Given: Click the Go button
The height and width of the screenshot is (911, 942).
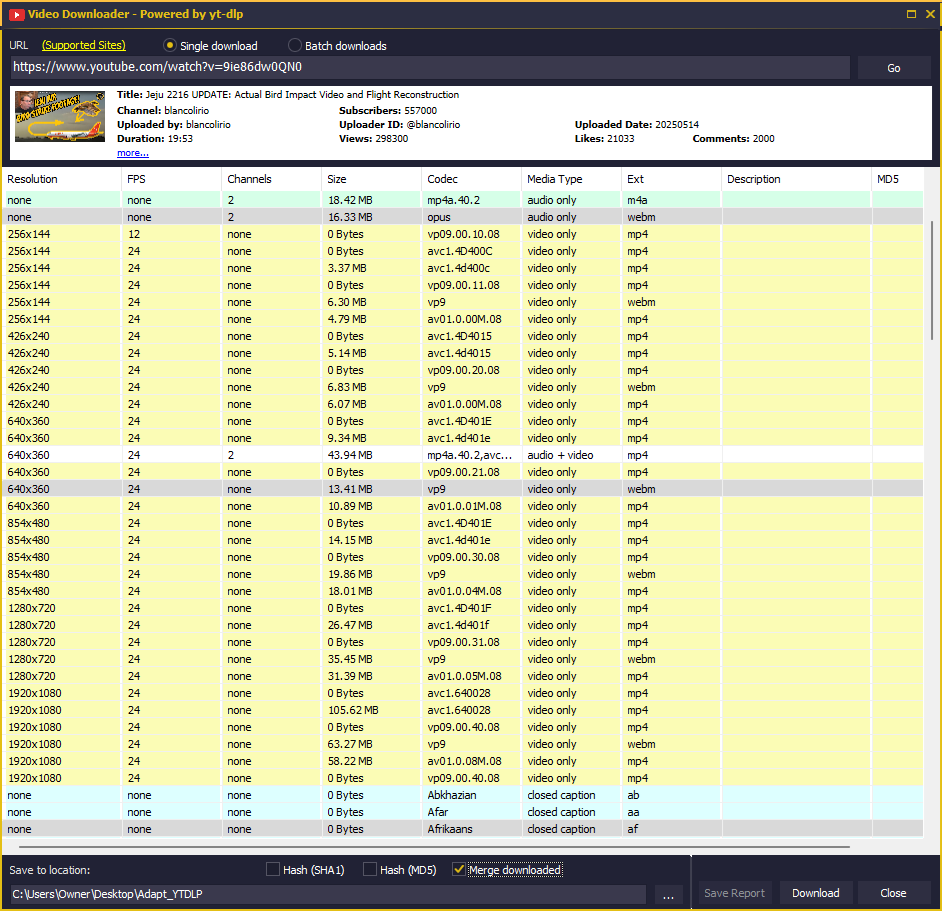Looking at the screenshot, I should [893, 68].
